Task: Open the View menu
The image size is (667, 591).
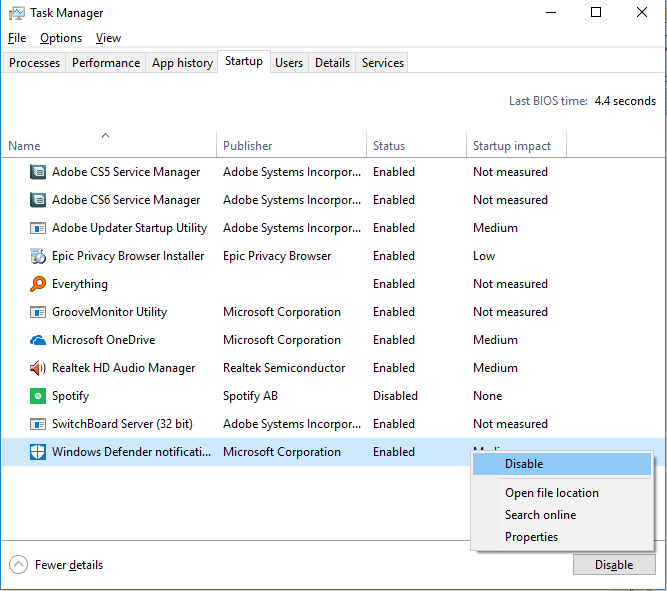Action: click(108, 38)
